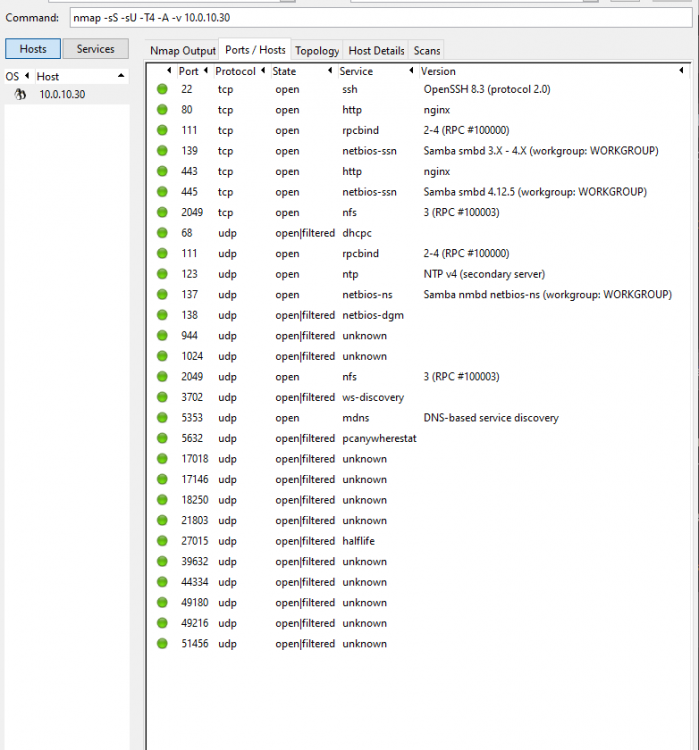Image resolution: width=699 pixels, height=750 pixels.
Task: Click inside the Command input field
Action: 381,18
